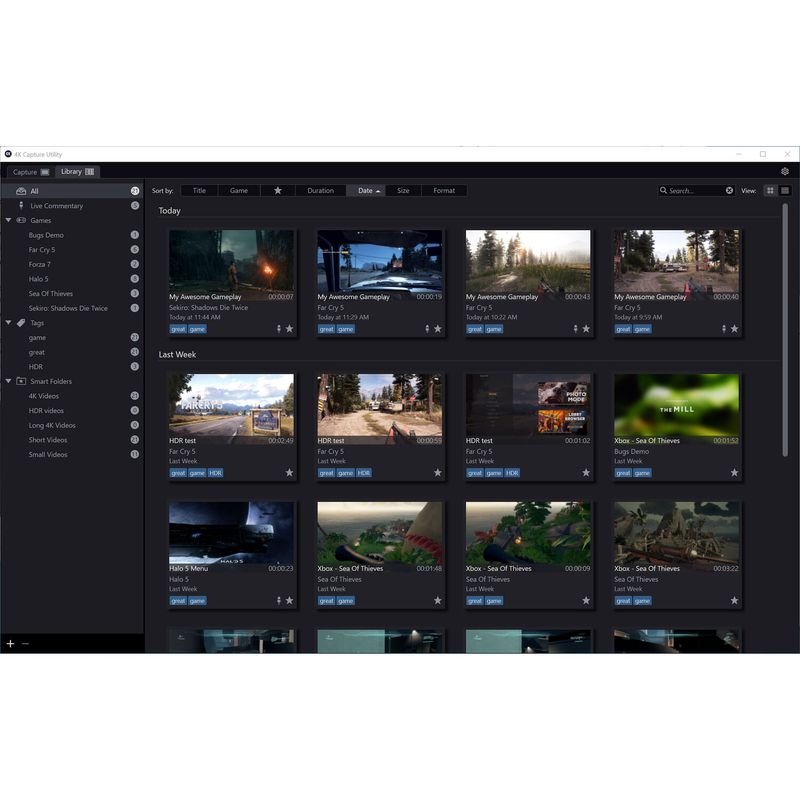Screen dimensions: 800x800
Task: Open the Short Videos smart folder
Action: (x=72, y=440)
